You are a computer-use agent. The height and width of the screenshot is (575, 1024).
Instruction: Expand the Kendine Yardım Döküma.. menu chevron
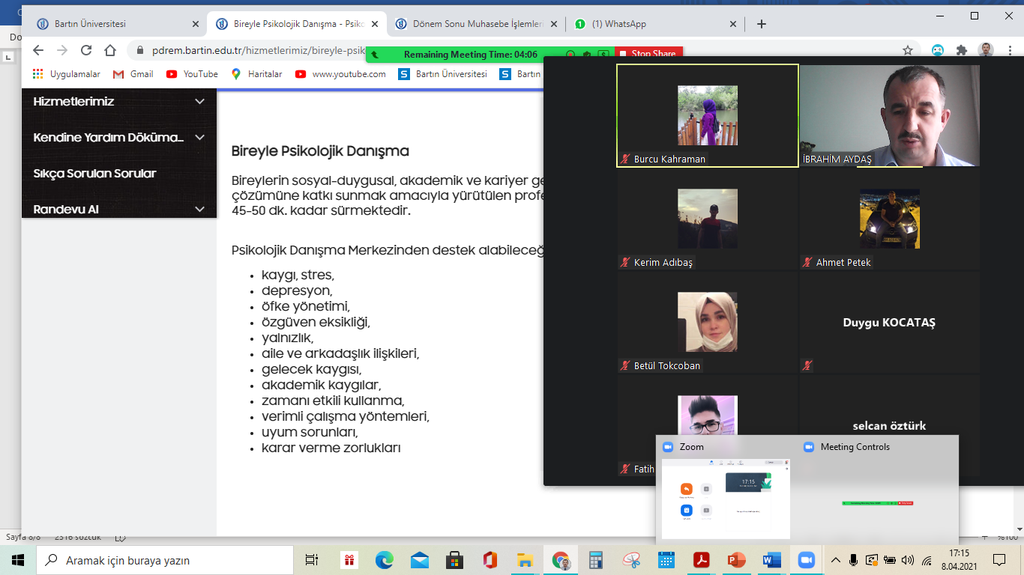[200, 137]
